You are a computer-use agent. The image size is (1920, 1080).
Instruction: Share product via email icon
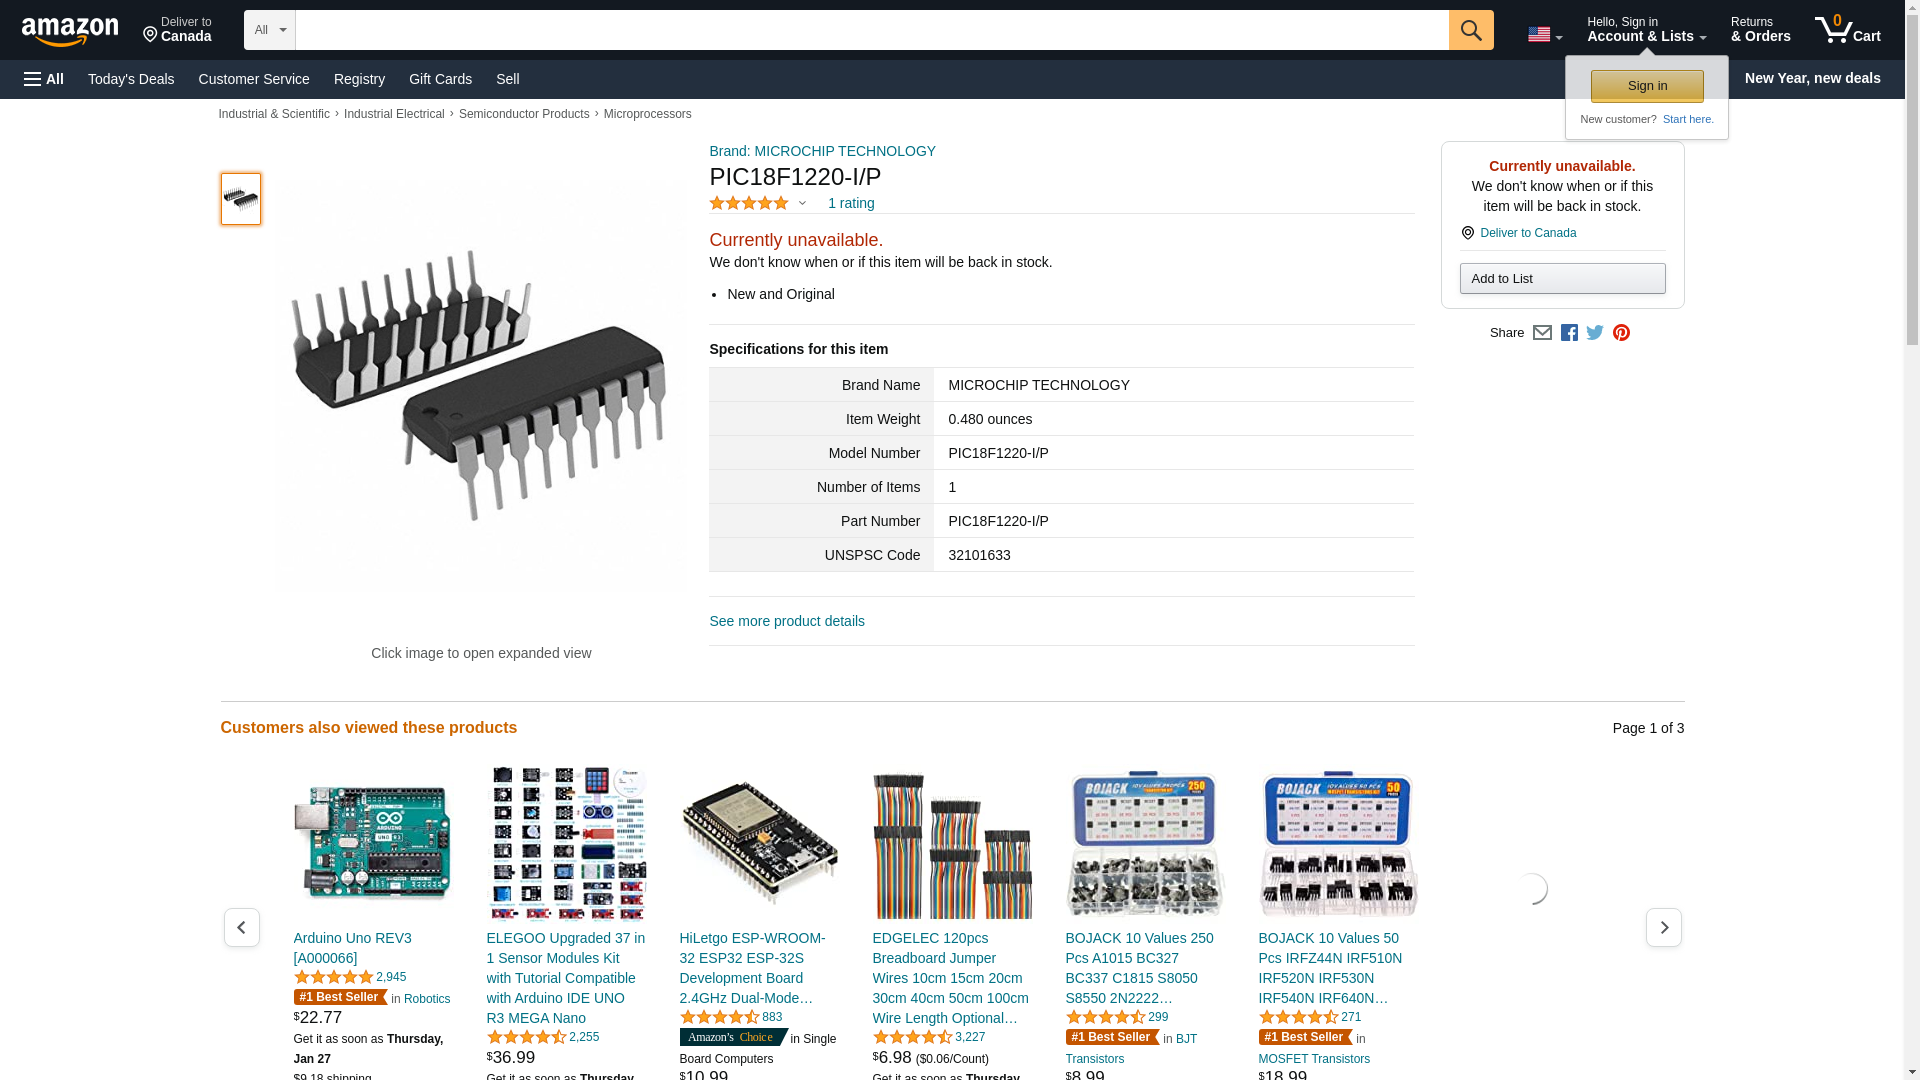pyautogui.click(x=1542, y=333)
